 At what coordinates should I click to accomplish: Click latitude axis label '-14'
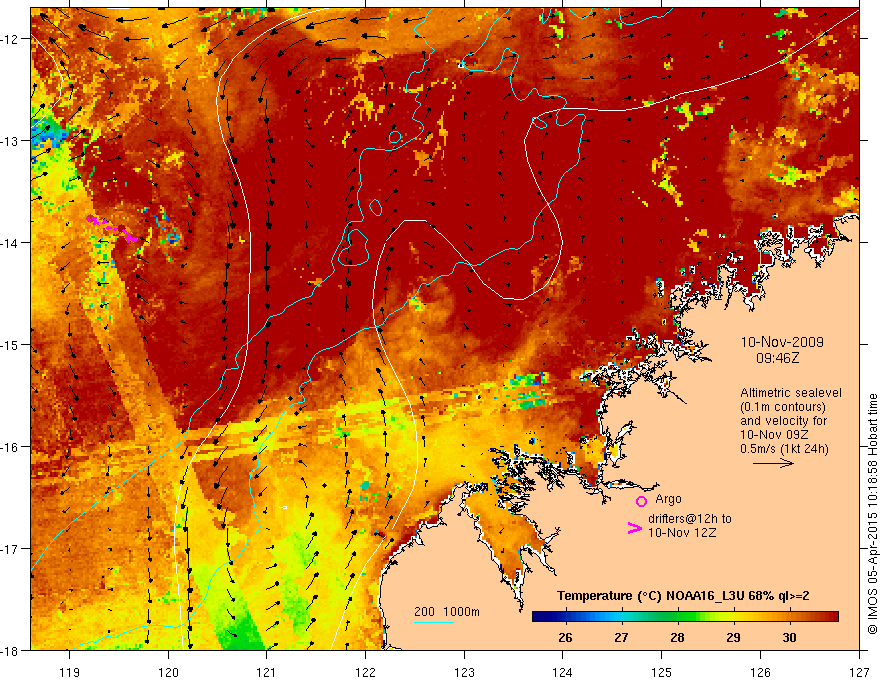point(10,243)
